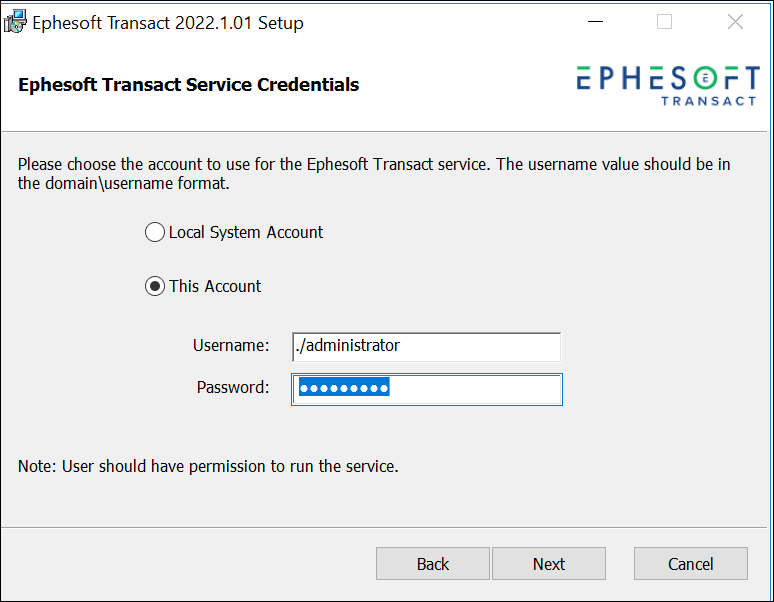Viewport: 774px width, 602px height.
Task: Click the Ephesoft Transact logo
Action: pos(668,86)
